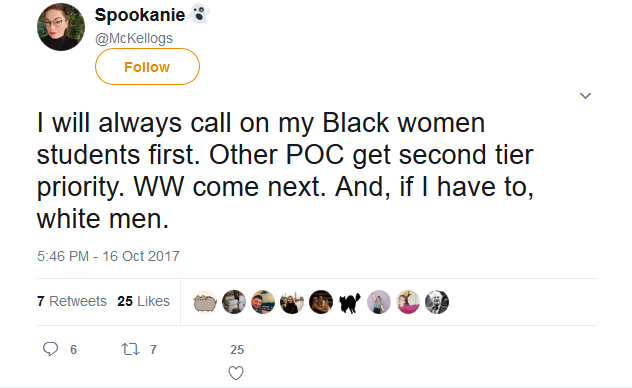Click the second liker avatar

234,302
